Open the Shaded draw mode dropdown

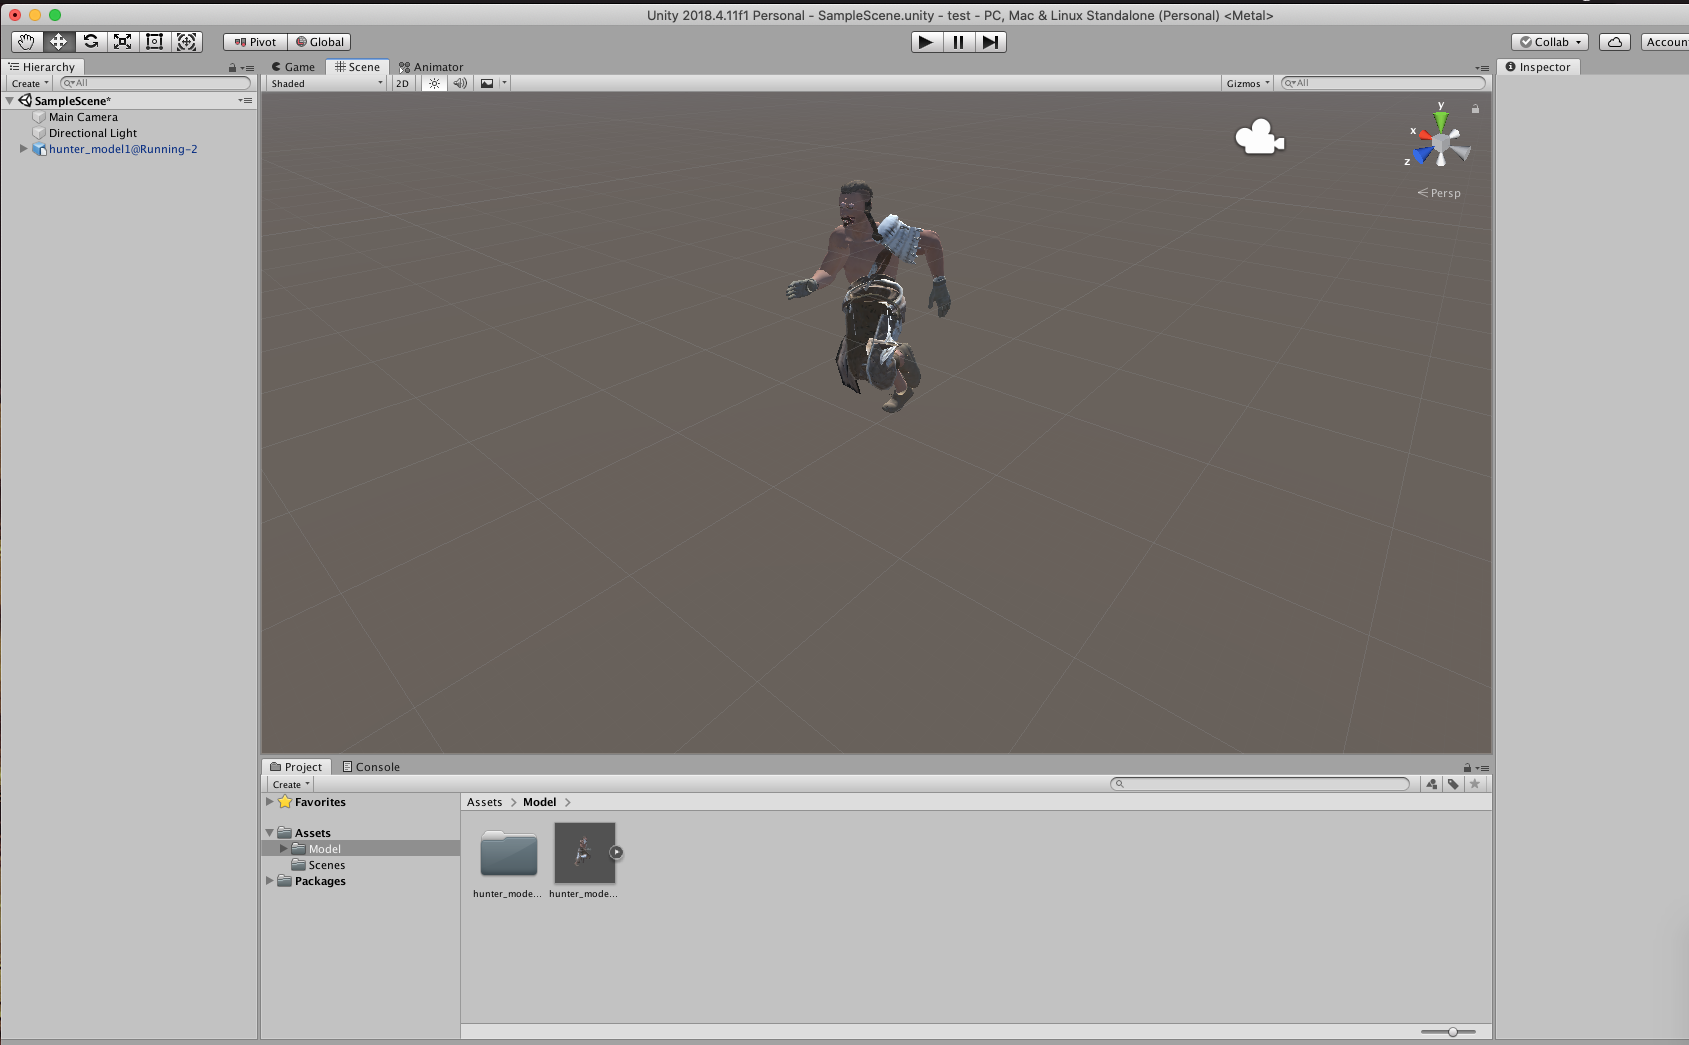coord(326,83)
